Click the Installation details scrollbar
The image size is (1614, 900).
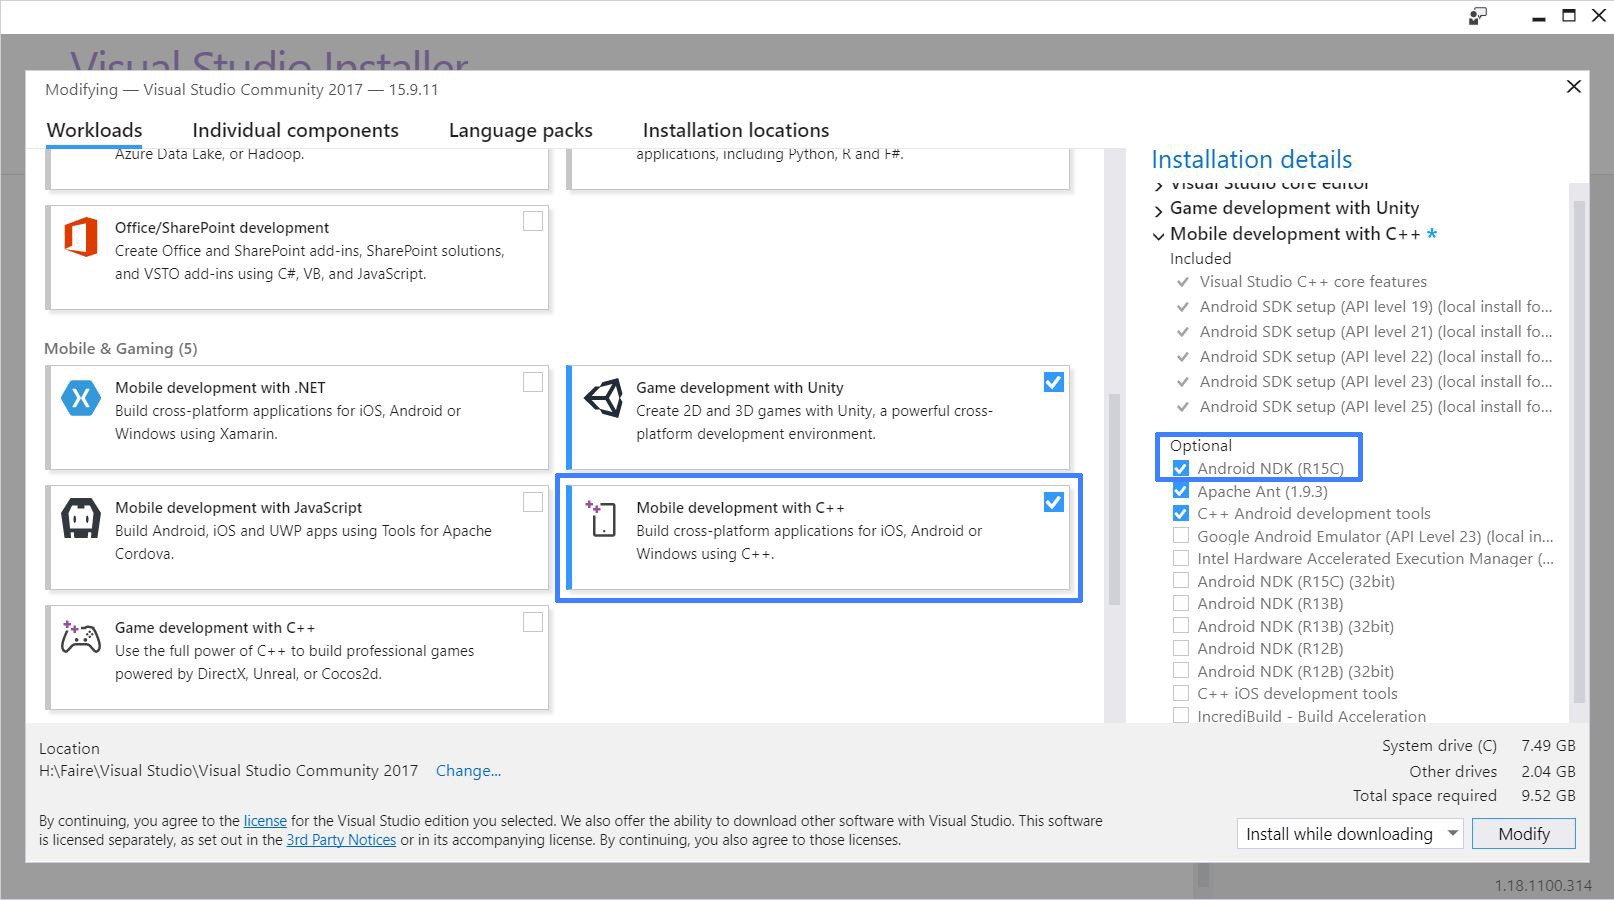coord(1579,450)
